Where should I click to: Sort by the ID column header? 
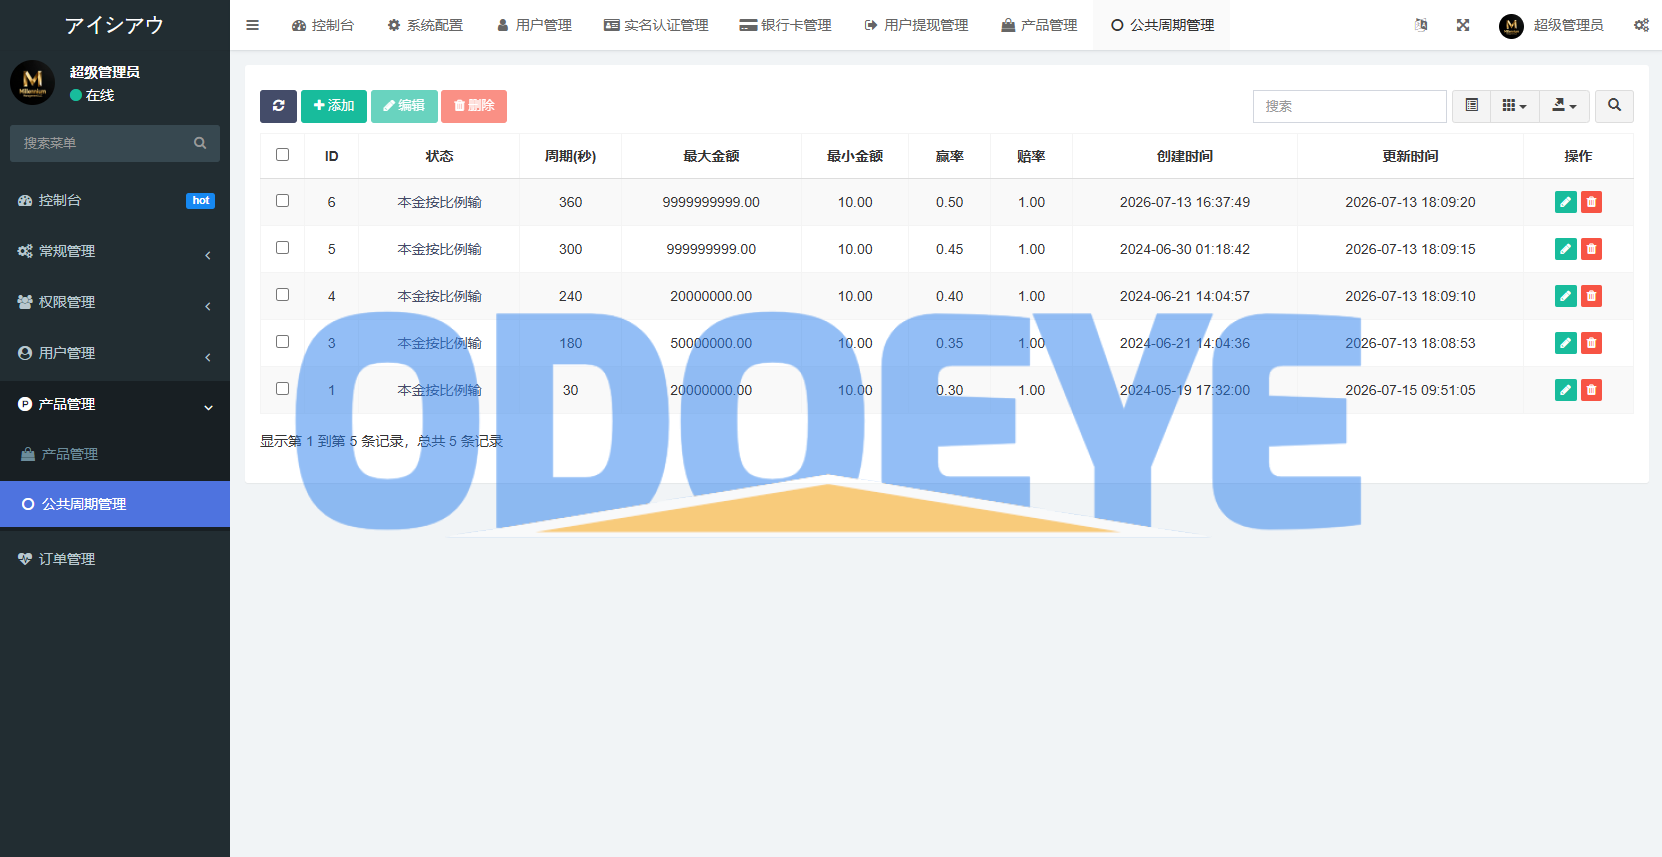click(x=332, y=156)
